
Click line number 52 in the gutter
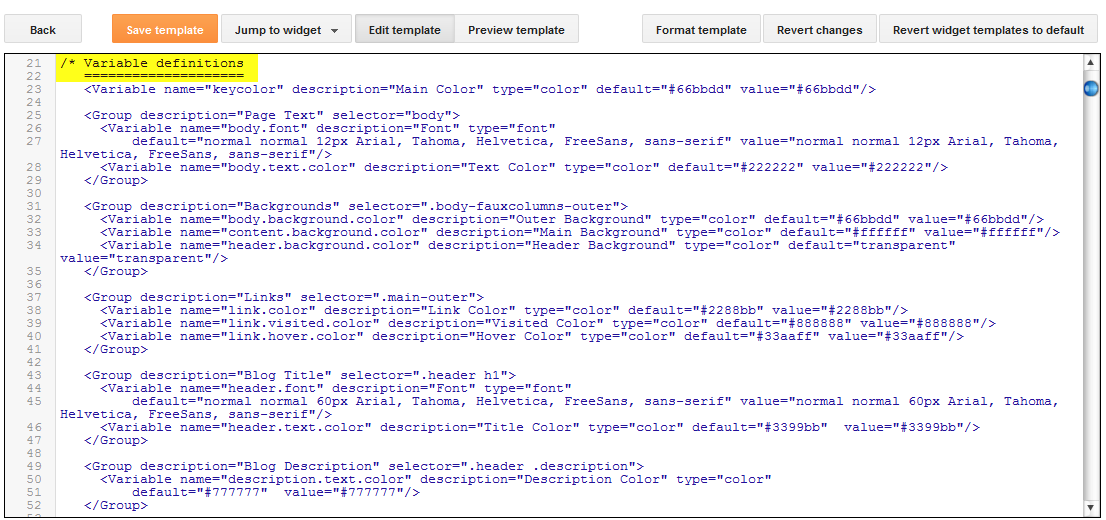click(x=34, y=505)
